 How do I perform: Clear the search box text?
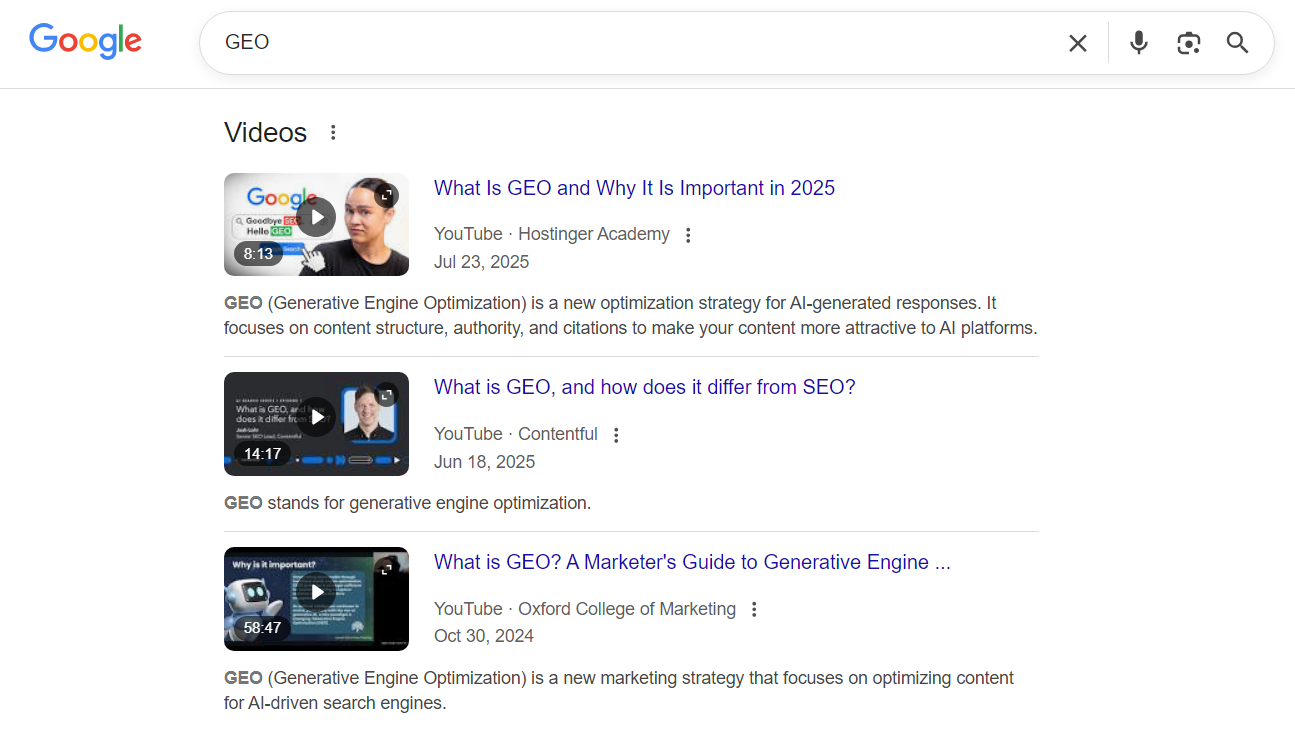[1077, 43]
